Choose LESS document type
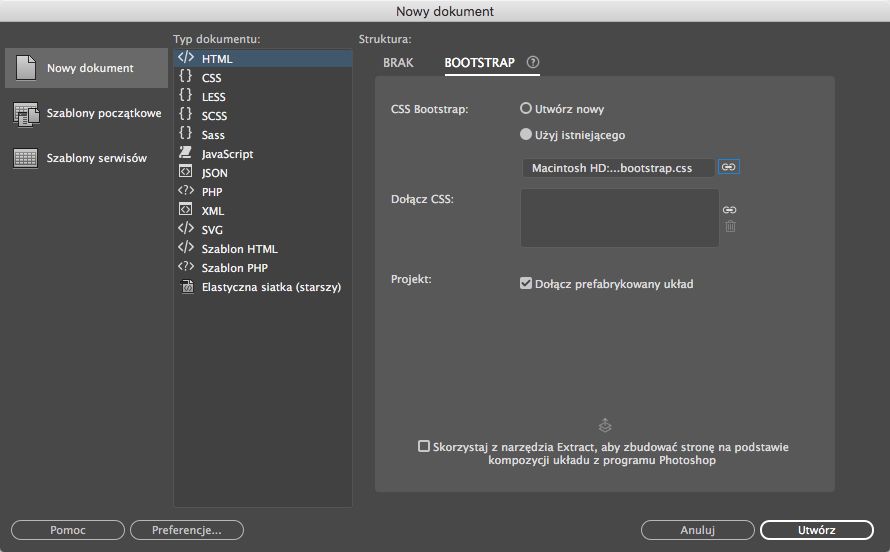Screen dimensions: 890x552 click(x=263, y=96)
